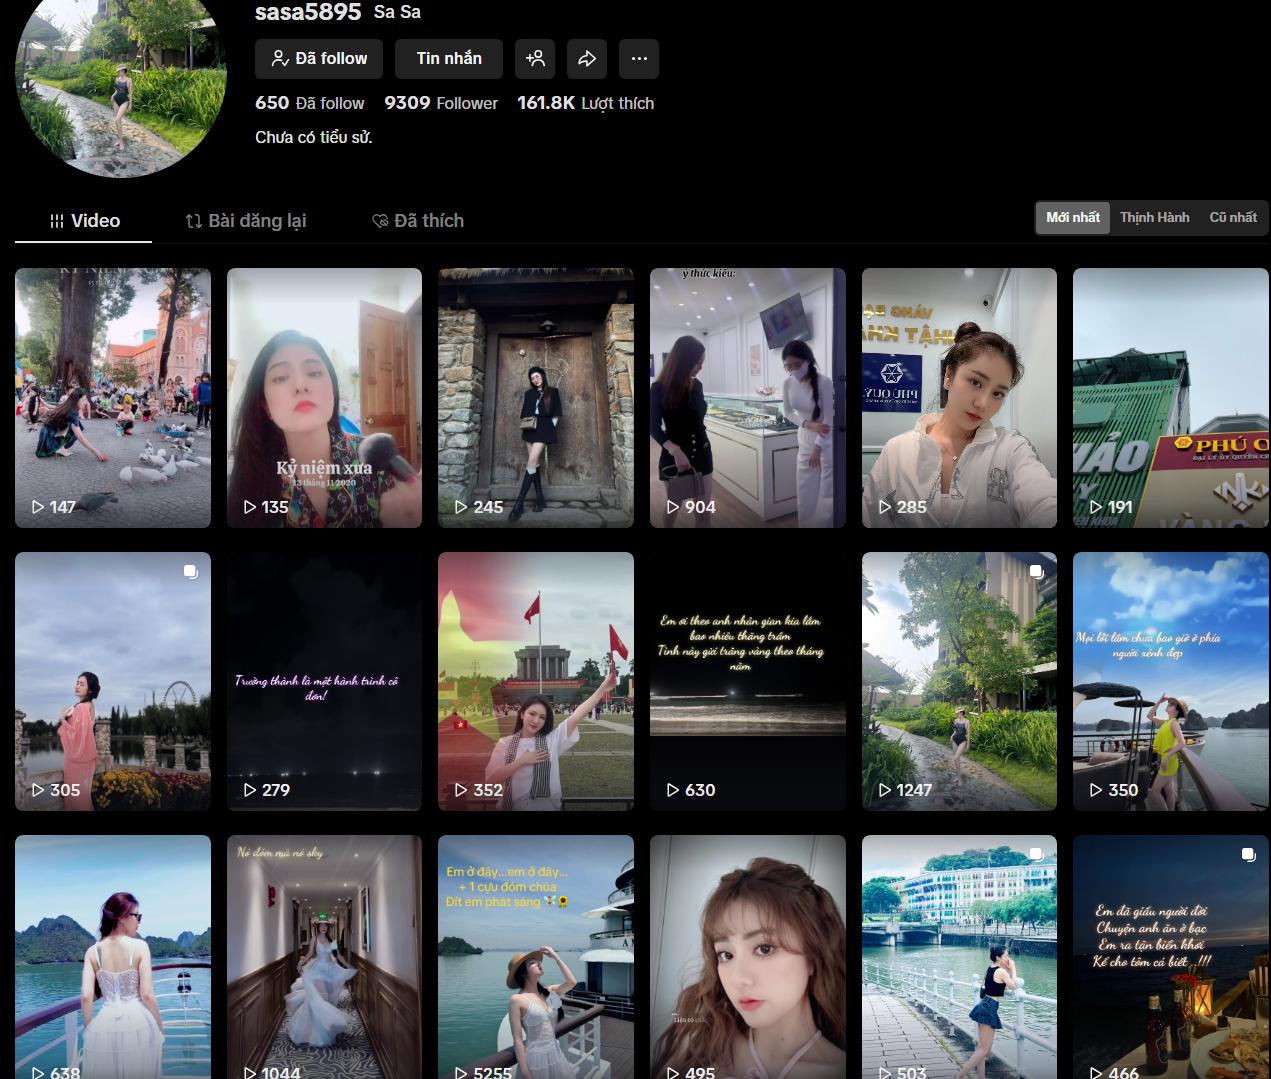
Task: Open the Kỷ niệm xưa video thumbnail
Action: (324, 397)
